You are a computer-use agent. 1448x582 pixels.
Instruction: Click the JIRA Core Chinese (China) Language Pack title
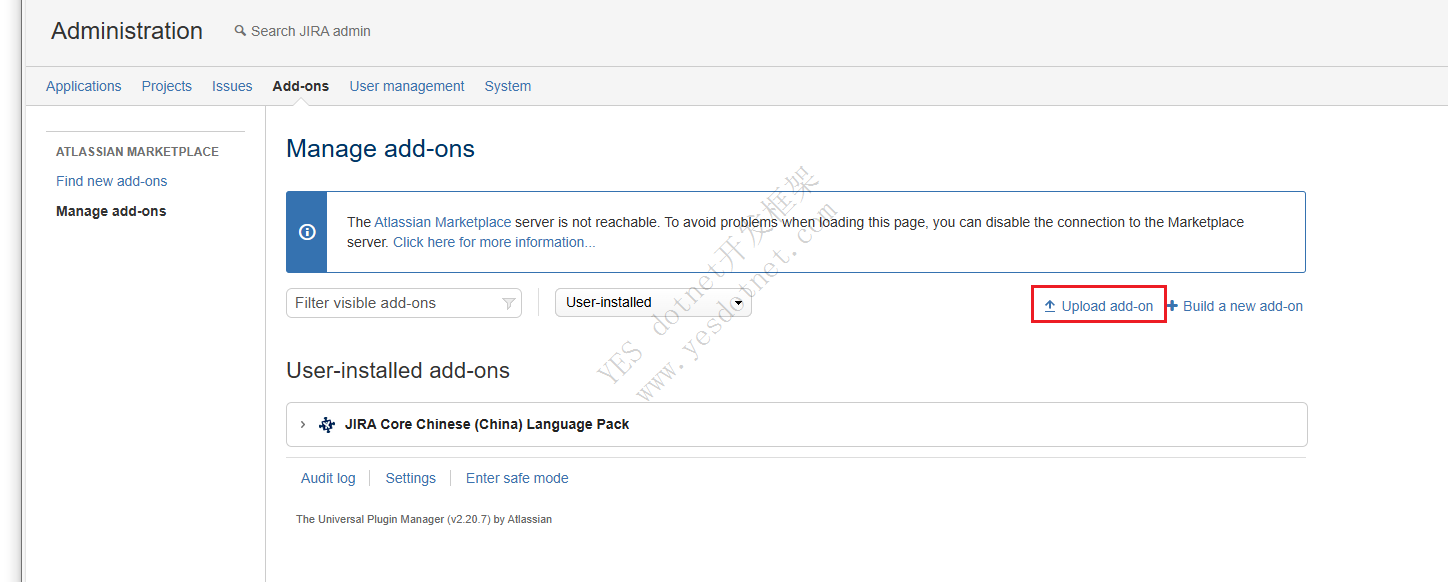tap(487, 424)
